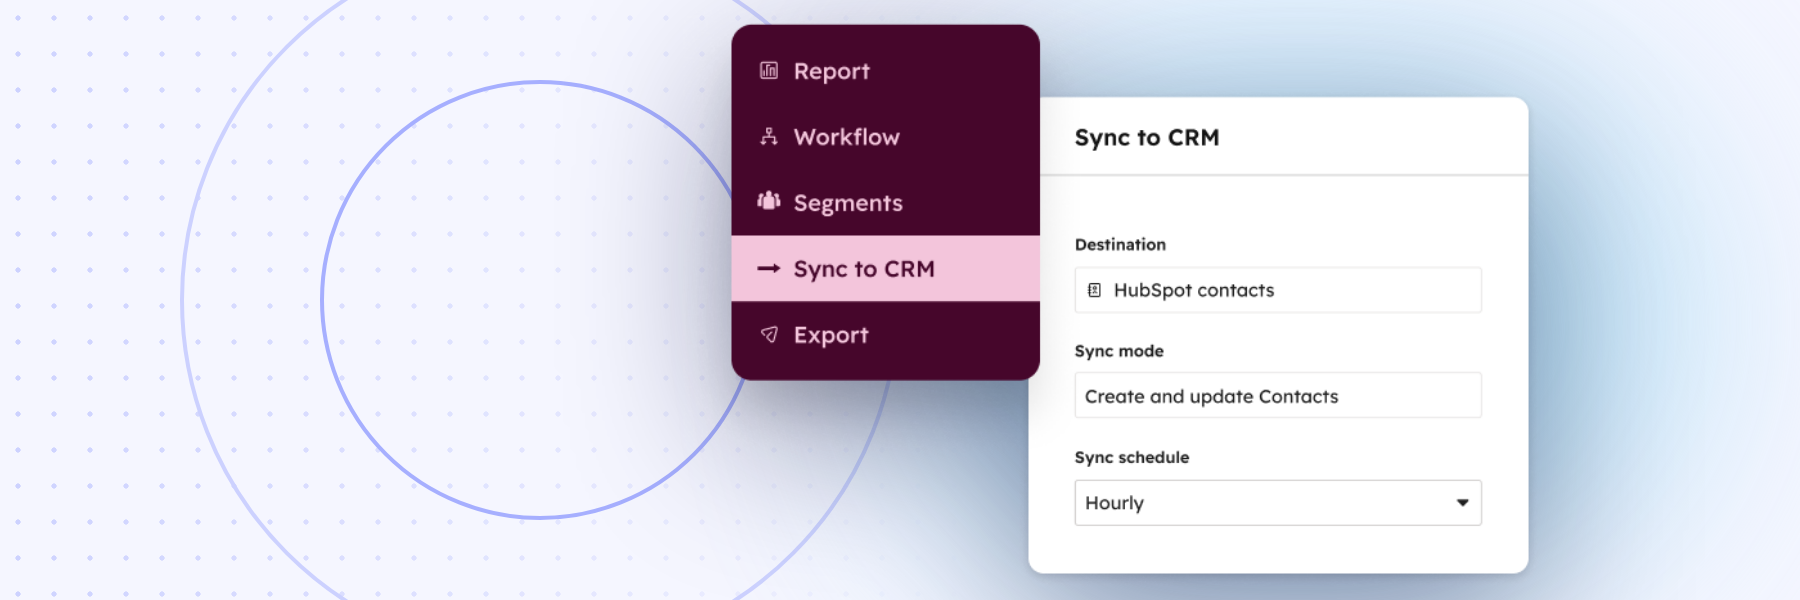Click the Destination field with HubSpot contacts
Image resolution: width=1800 pixels, height=600 pixels.
point(1278,290)
